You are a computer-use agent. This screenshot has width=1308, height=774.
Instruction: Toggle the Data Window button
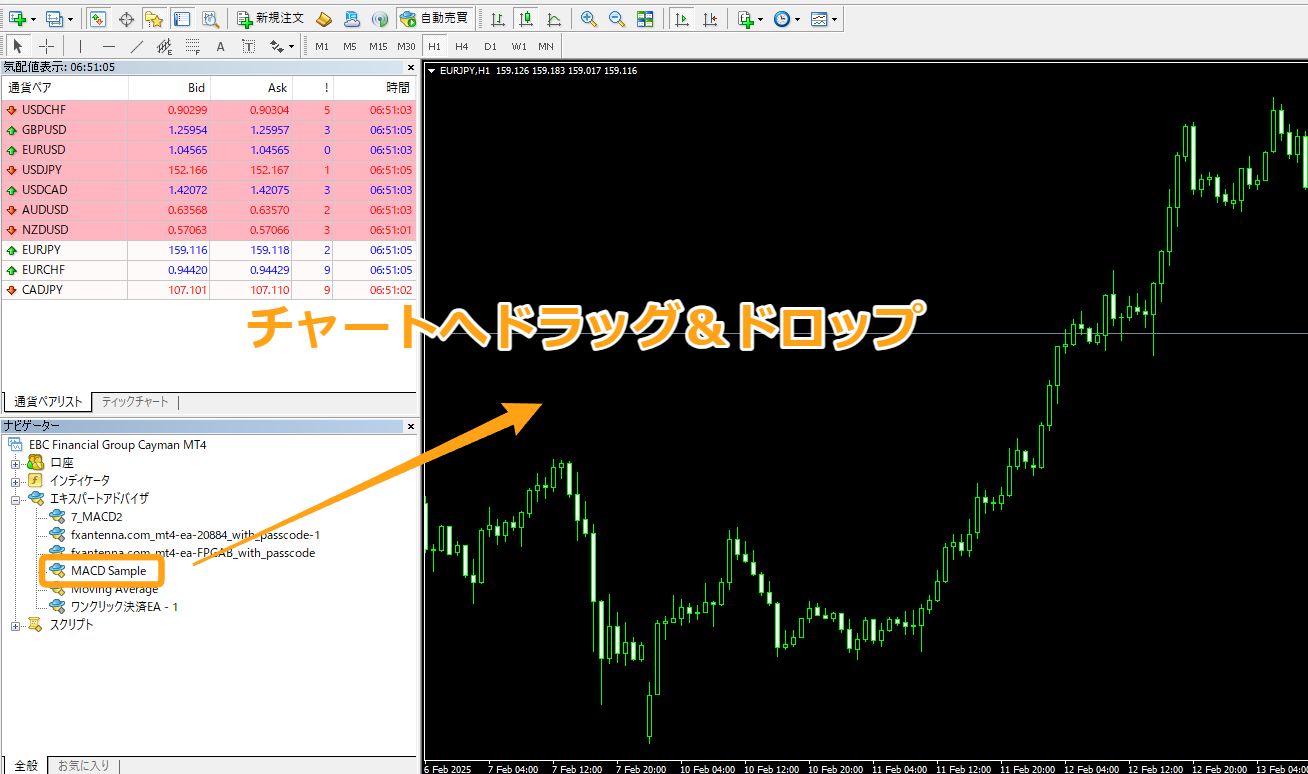tap(126, 18)
